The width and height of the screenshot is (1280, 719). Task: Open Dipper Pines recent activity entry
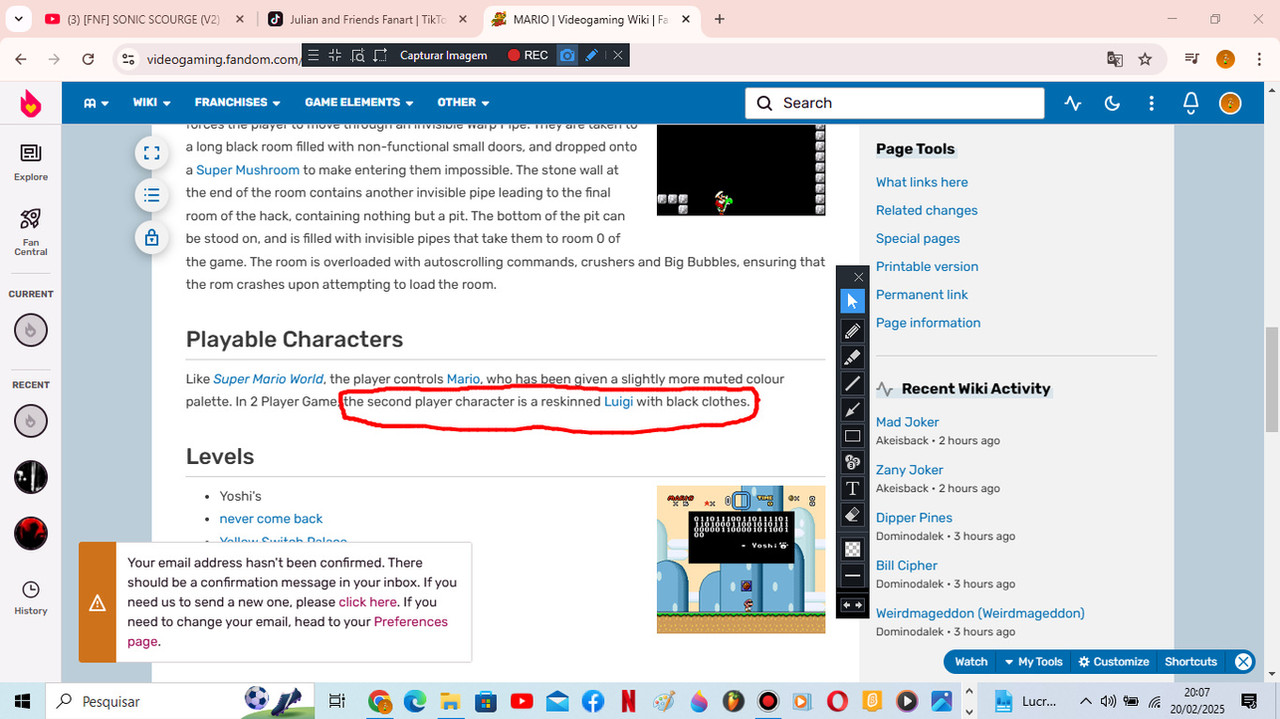coord(914,518)
